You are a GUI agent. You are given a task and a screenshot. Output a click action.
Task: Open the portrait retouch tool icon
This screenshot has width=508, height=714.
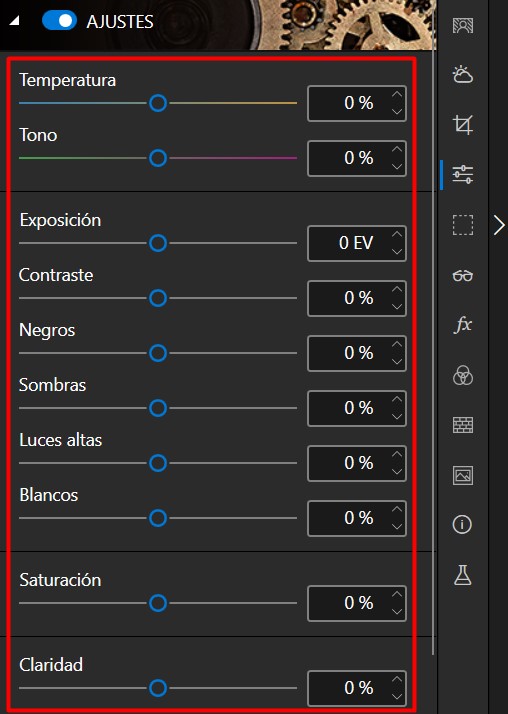coord(462,25)
